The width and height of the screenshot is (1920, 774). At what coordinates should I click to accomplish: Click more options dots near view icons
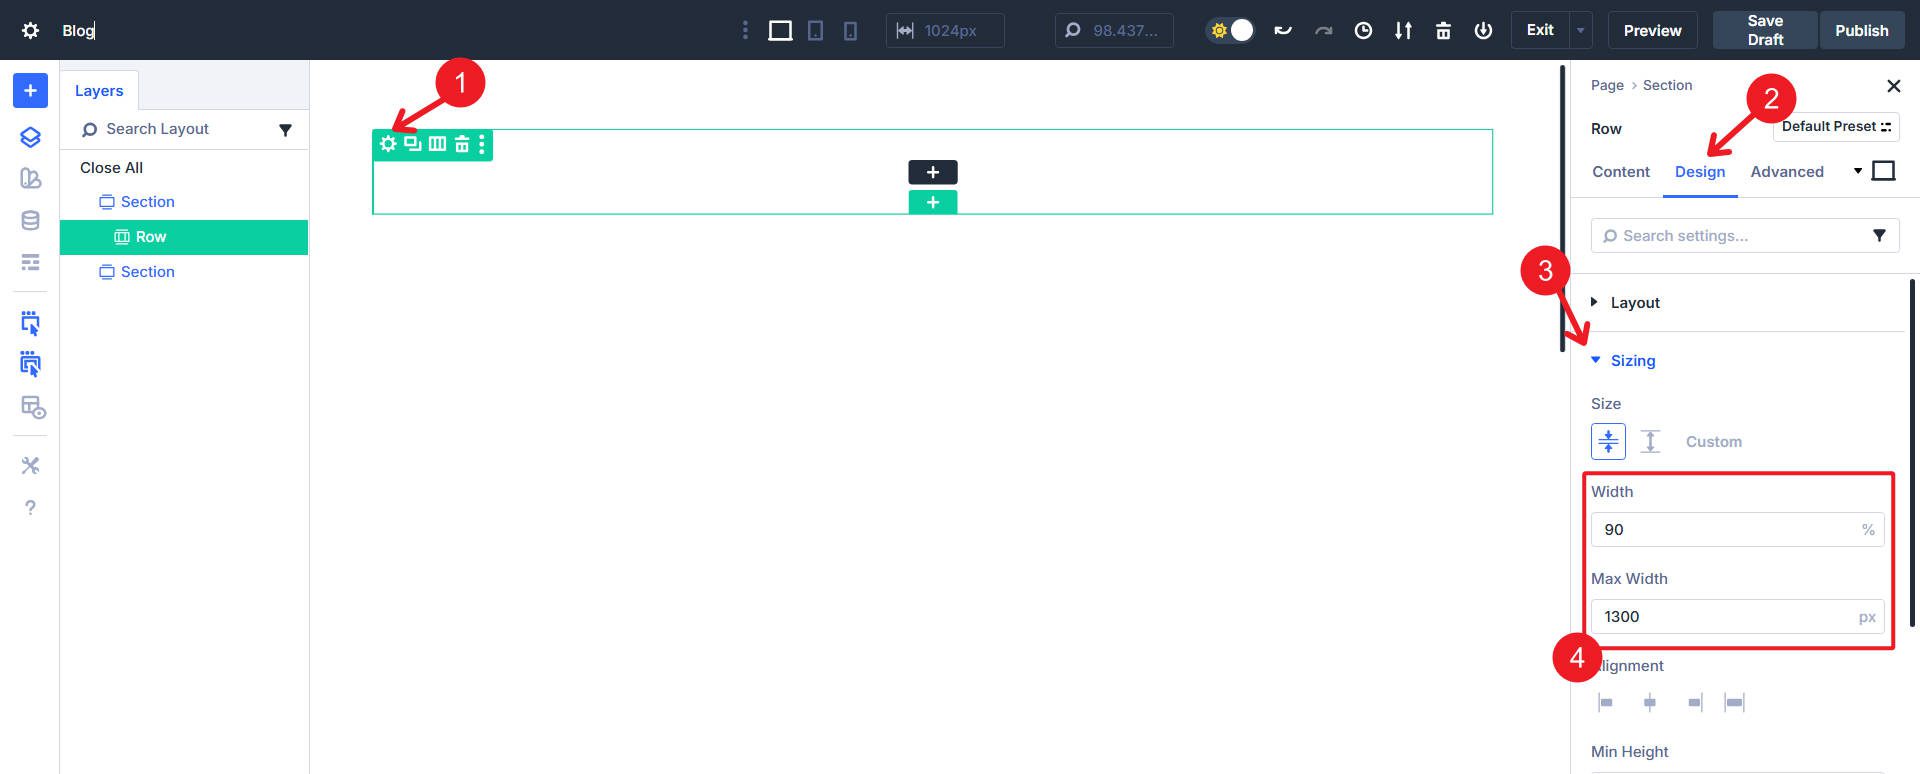(x=745, y=30)
